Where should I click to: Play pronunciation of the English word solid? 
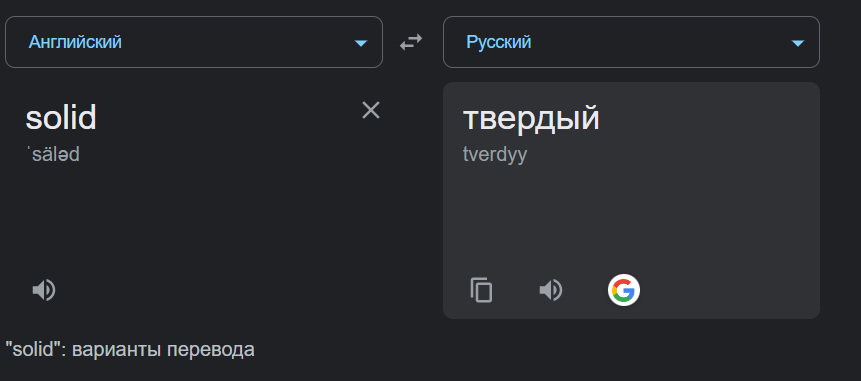[x=44, y=290]
